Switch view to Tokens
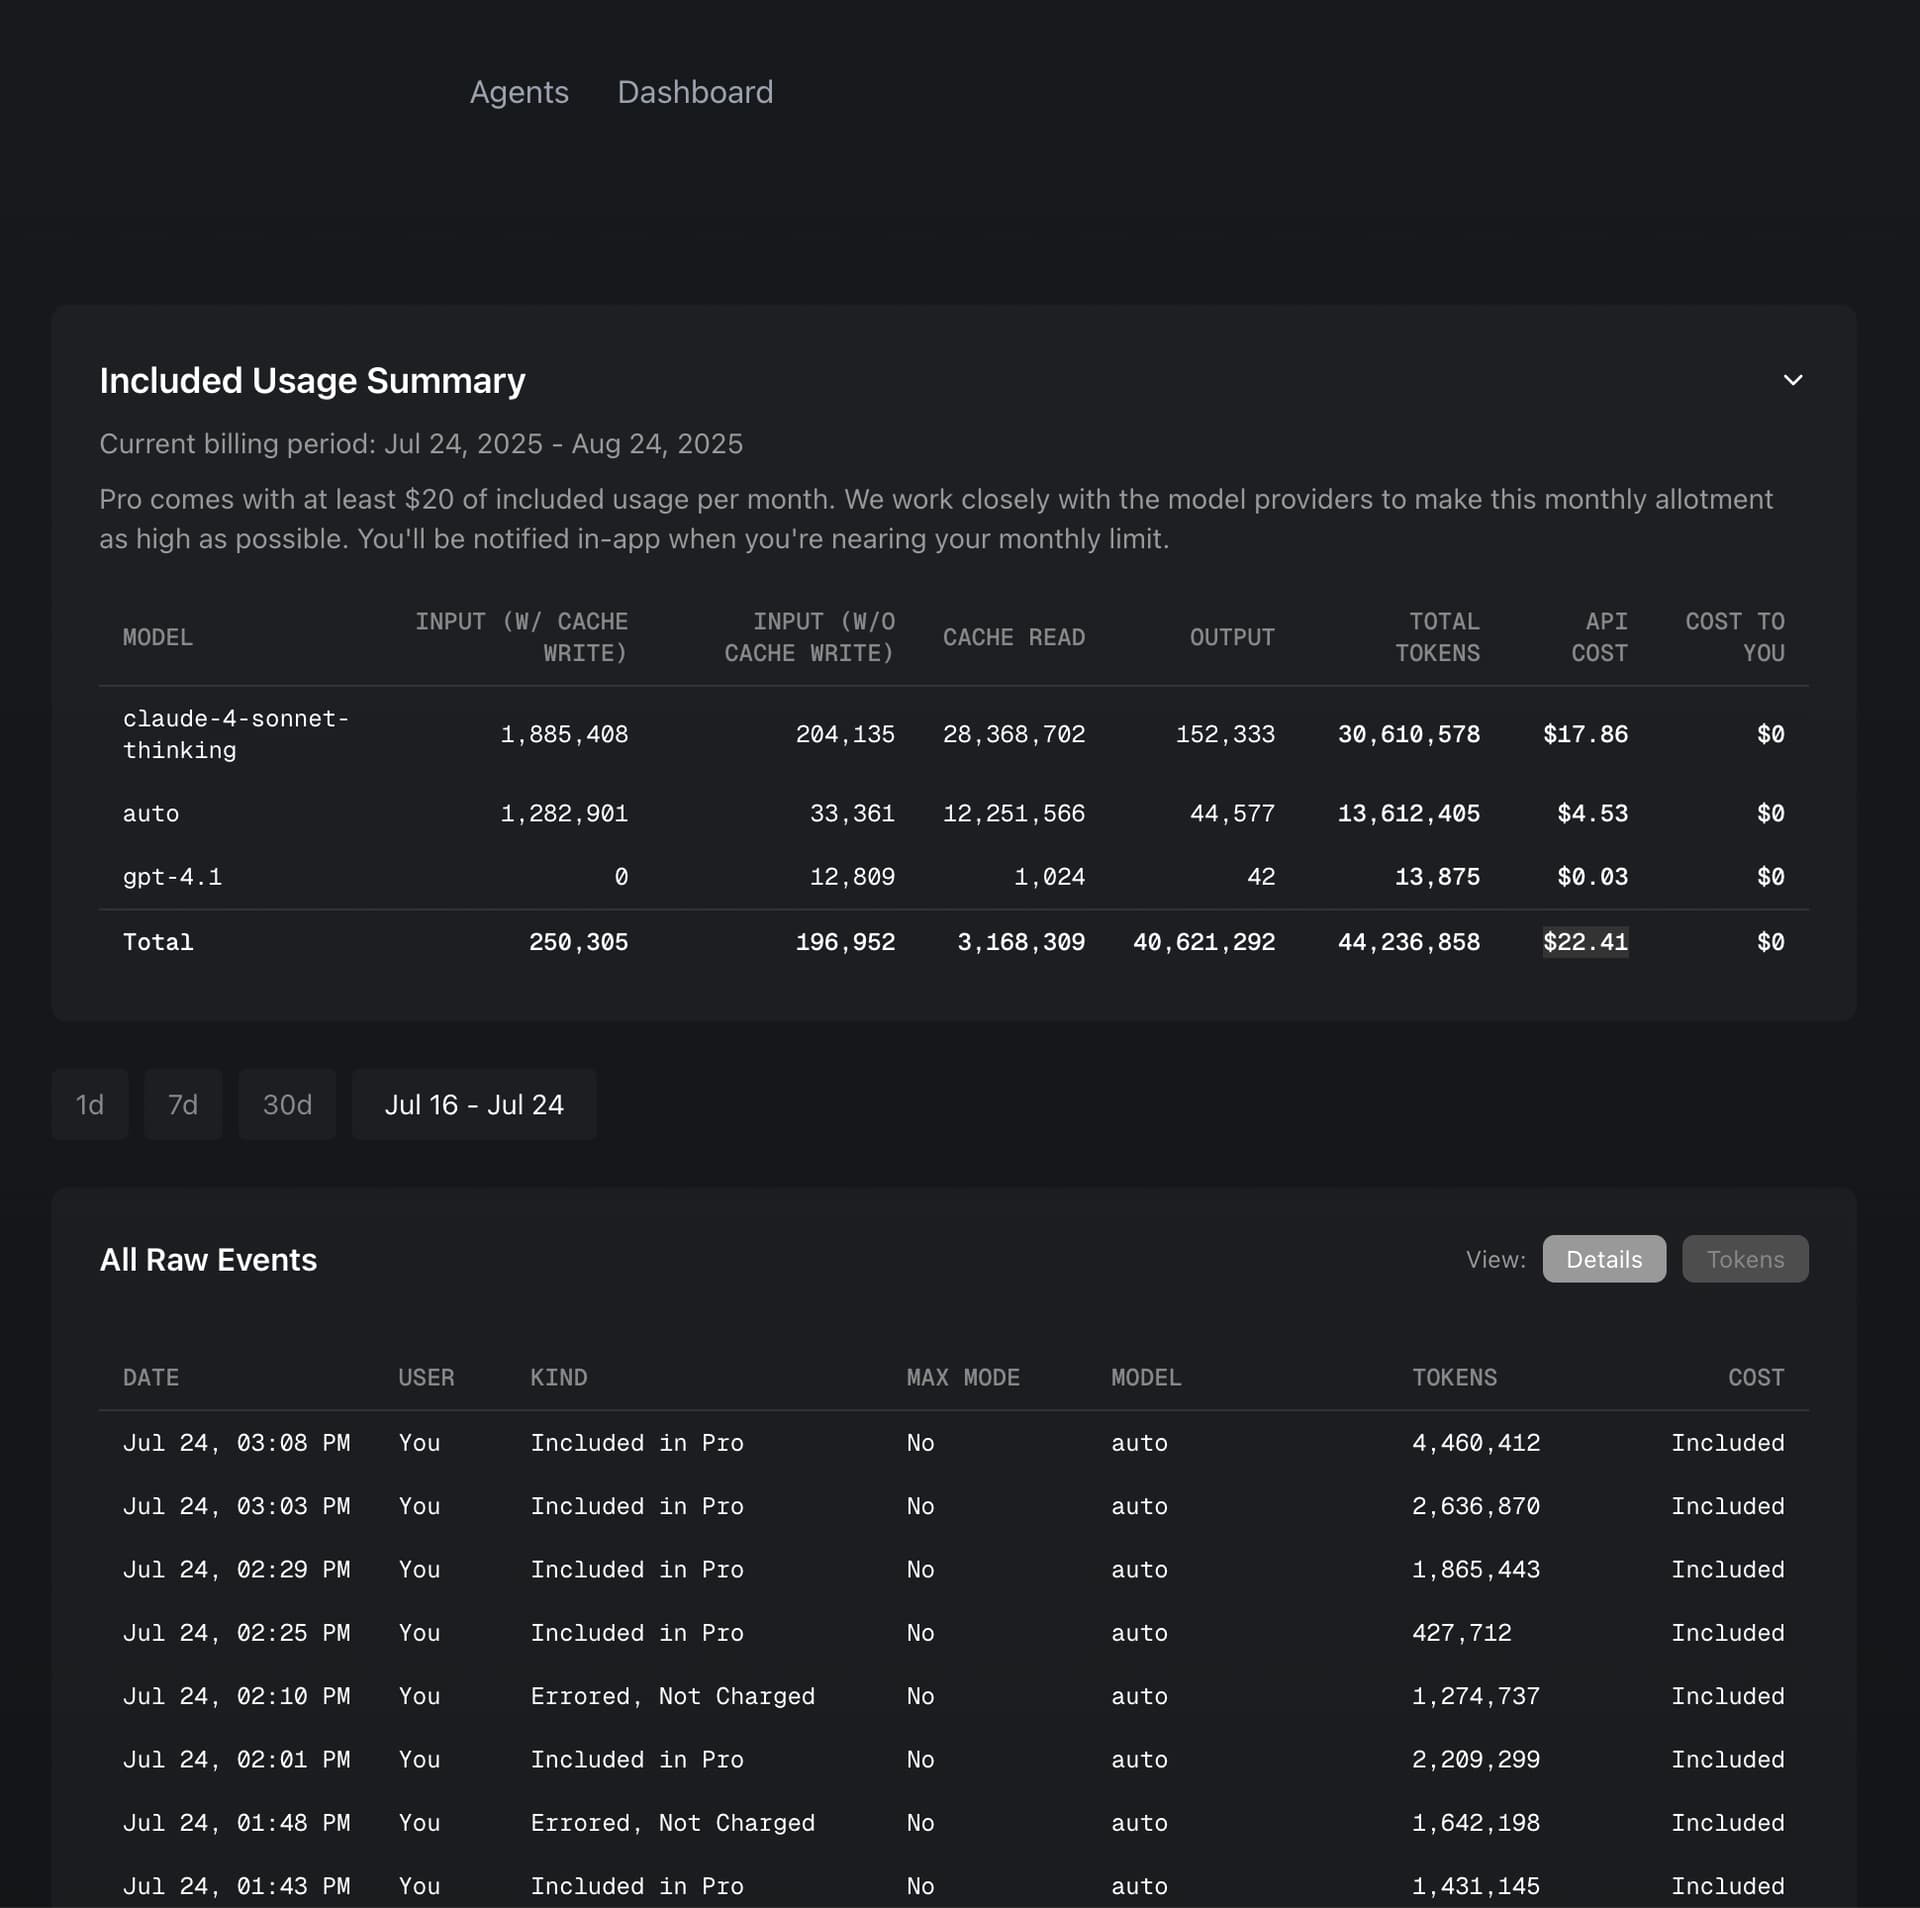Screen dimensions: 1920x1908 1744,1259
